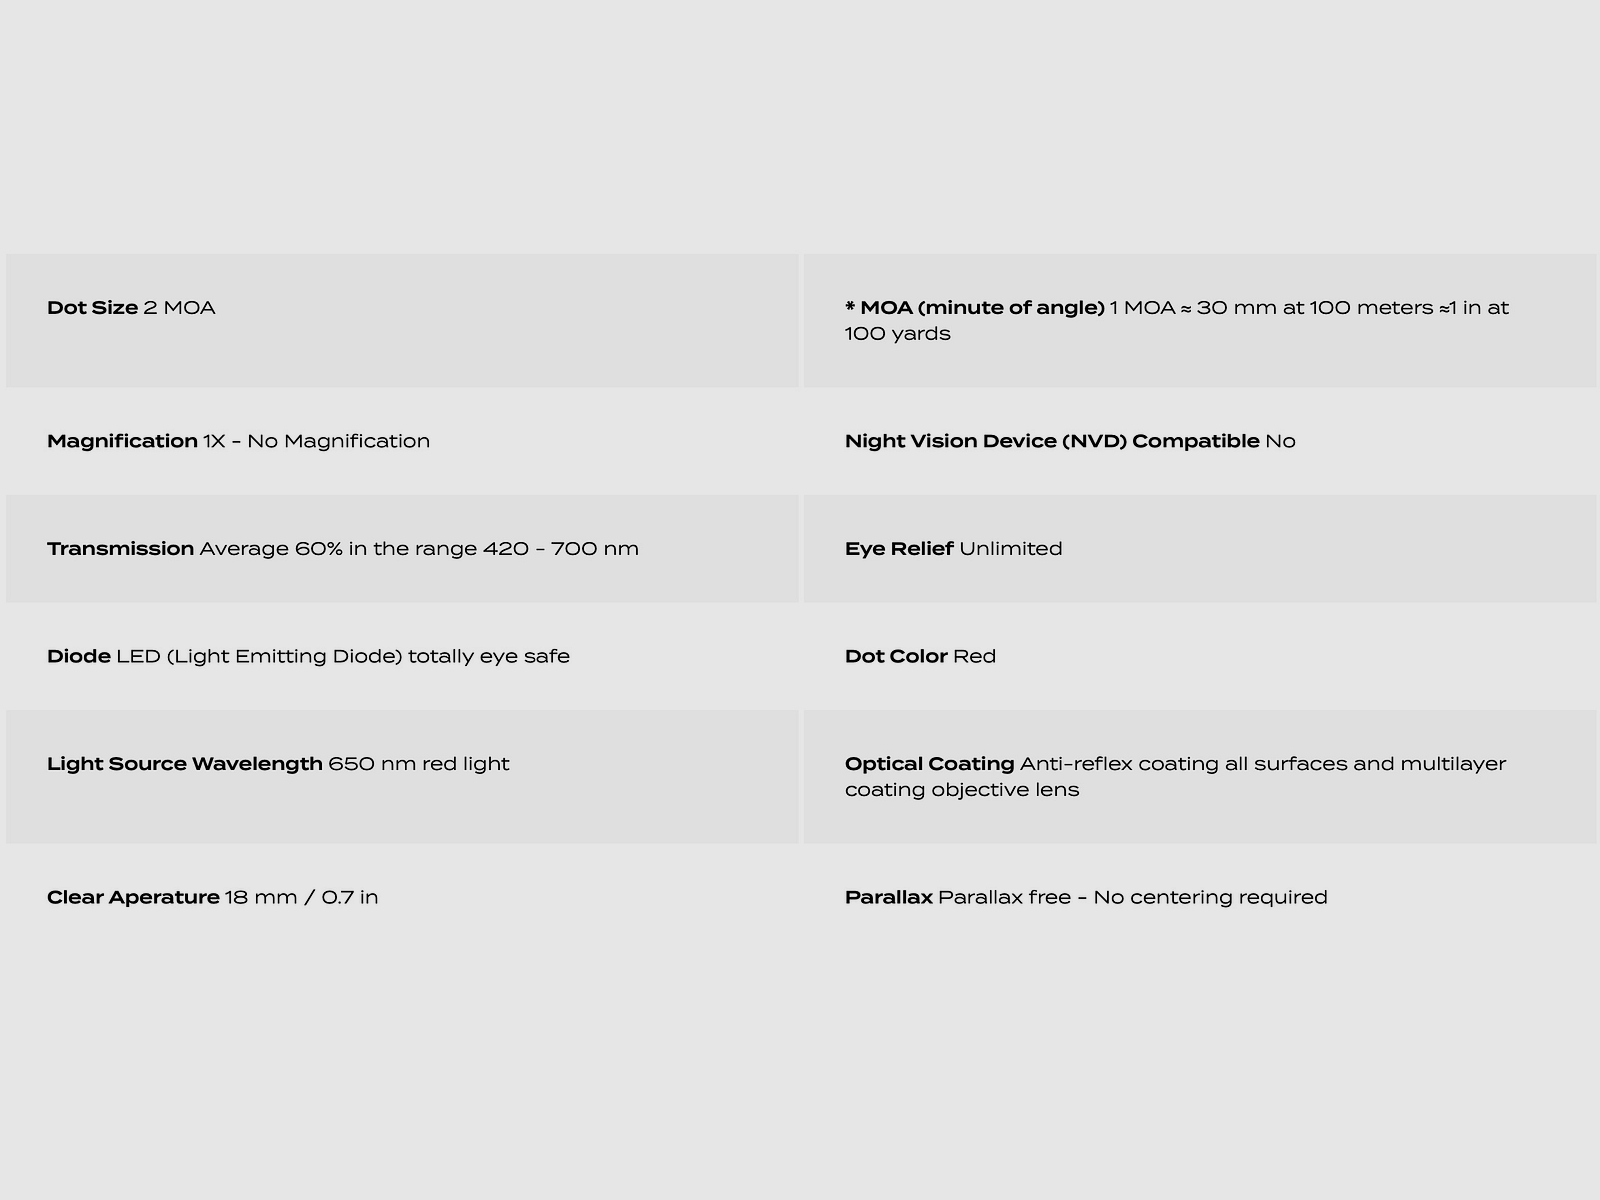Select the '1X – No Magnification' text
The width and height of the screenshot is (1600, 1200).
[x=317, y=441]
